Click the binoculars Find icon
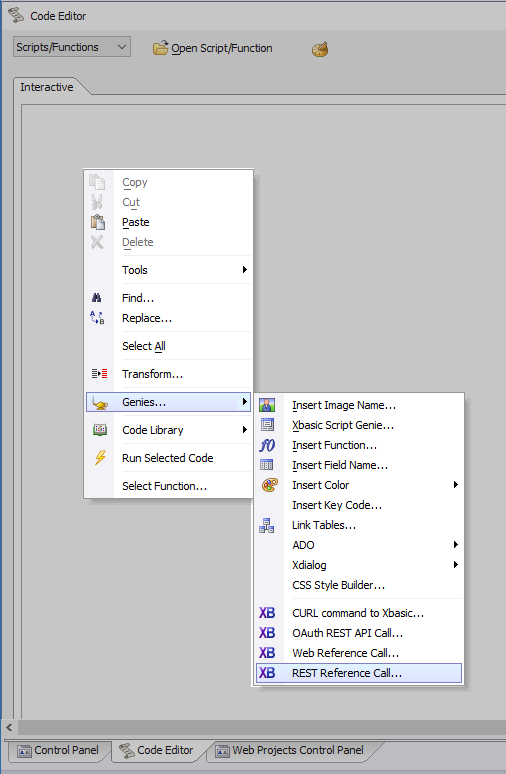 tap(97, 298)
